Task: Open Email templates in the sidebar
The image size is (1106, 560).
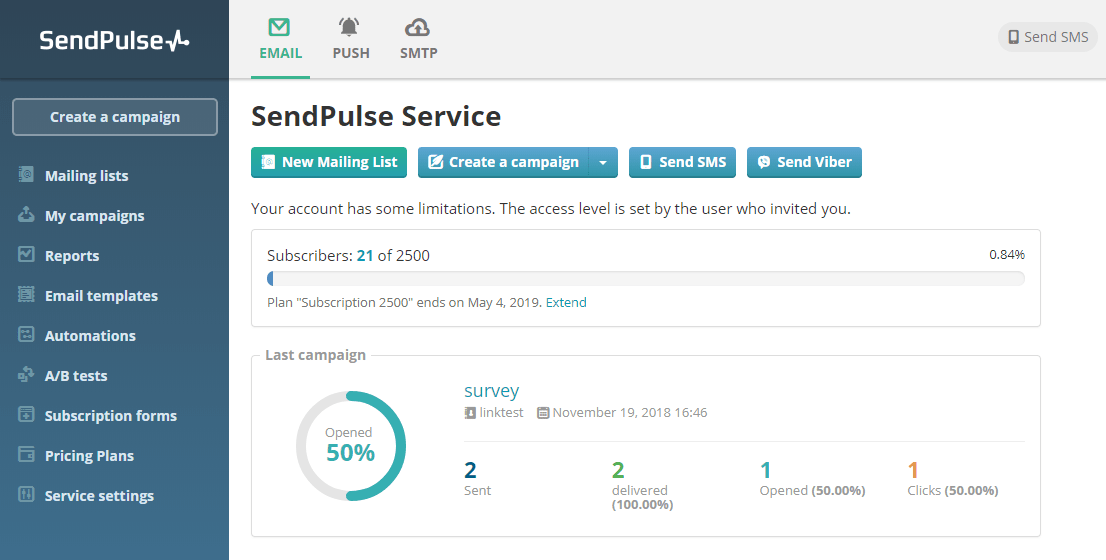Action: tap(102, 296)
